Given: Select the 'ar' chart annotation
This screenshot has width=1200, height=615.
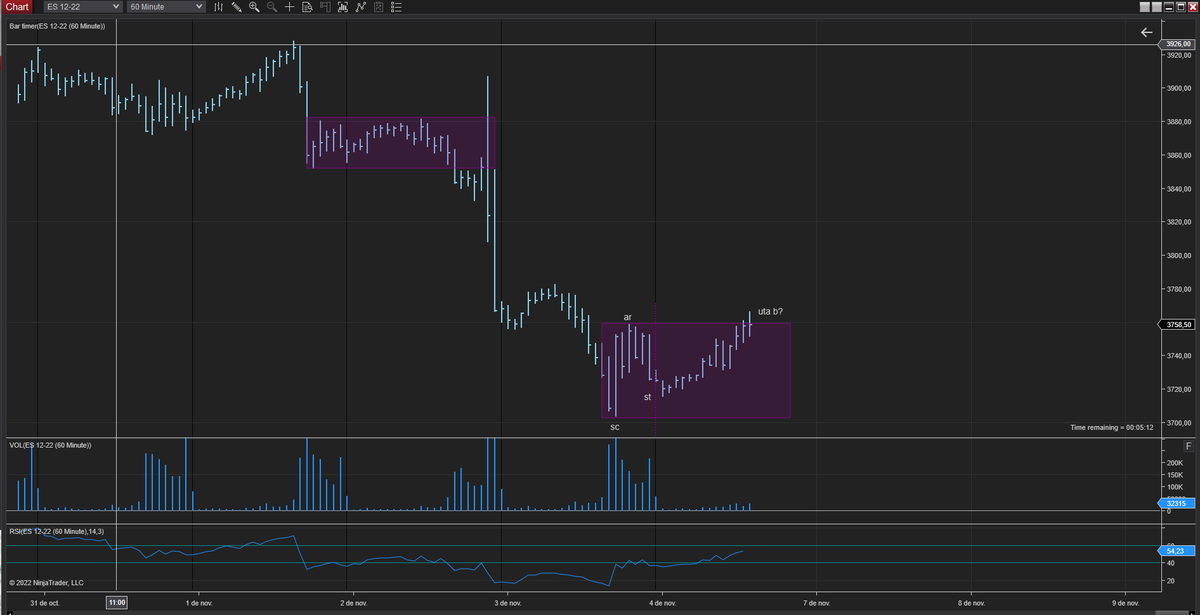Looking at the screenshot, I should point(627,317).
